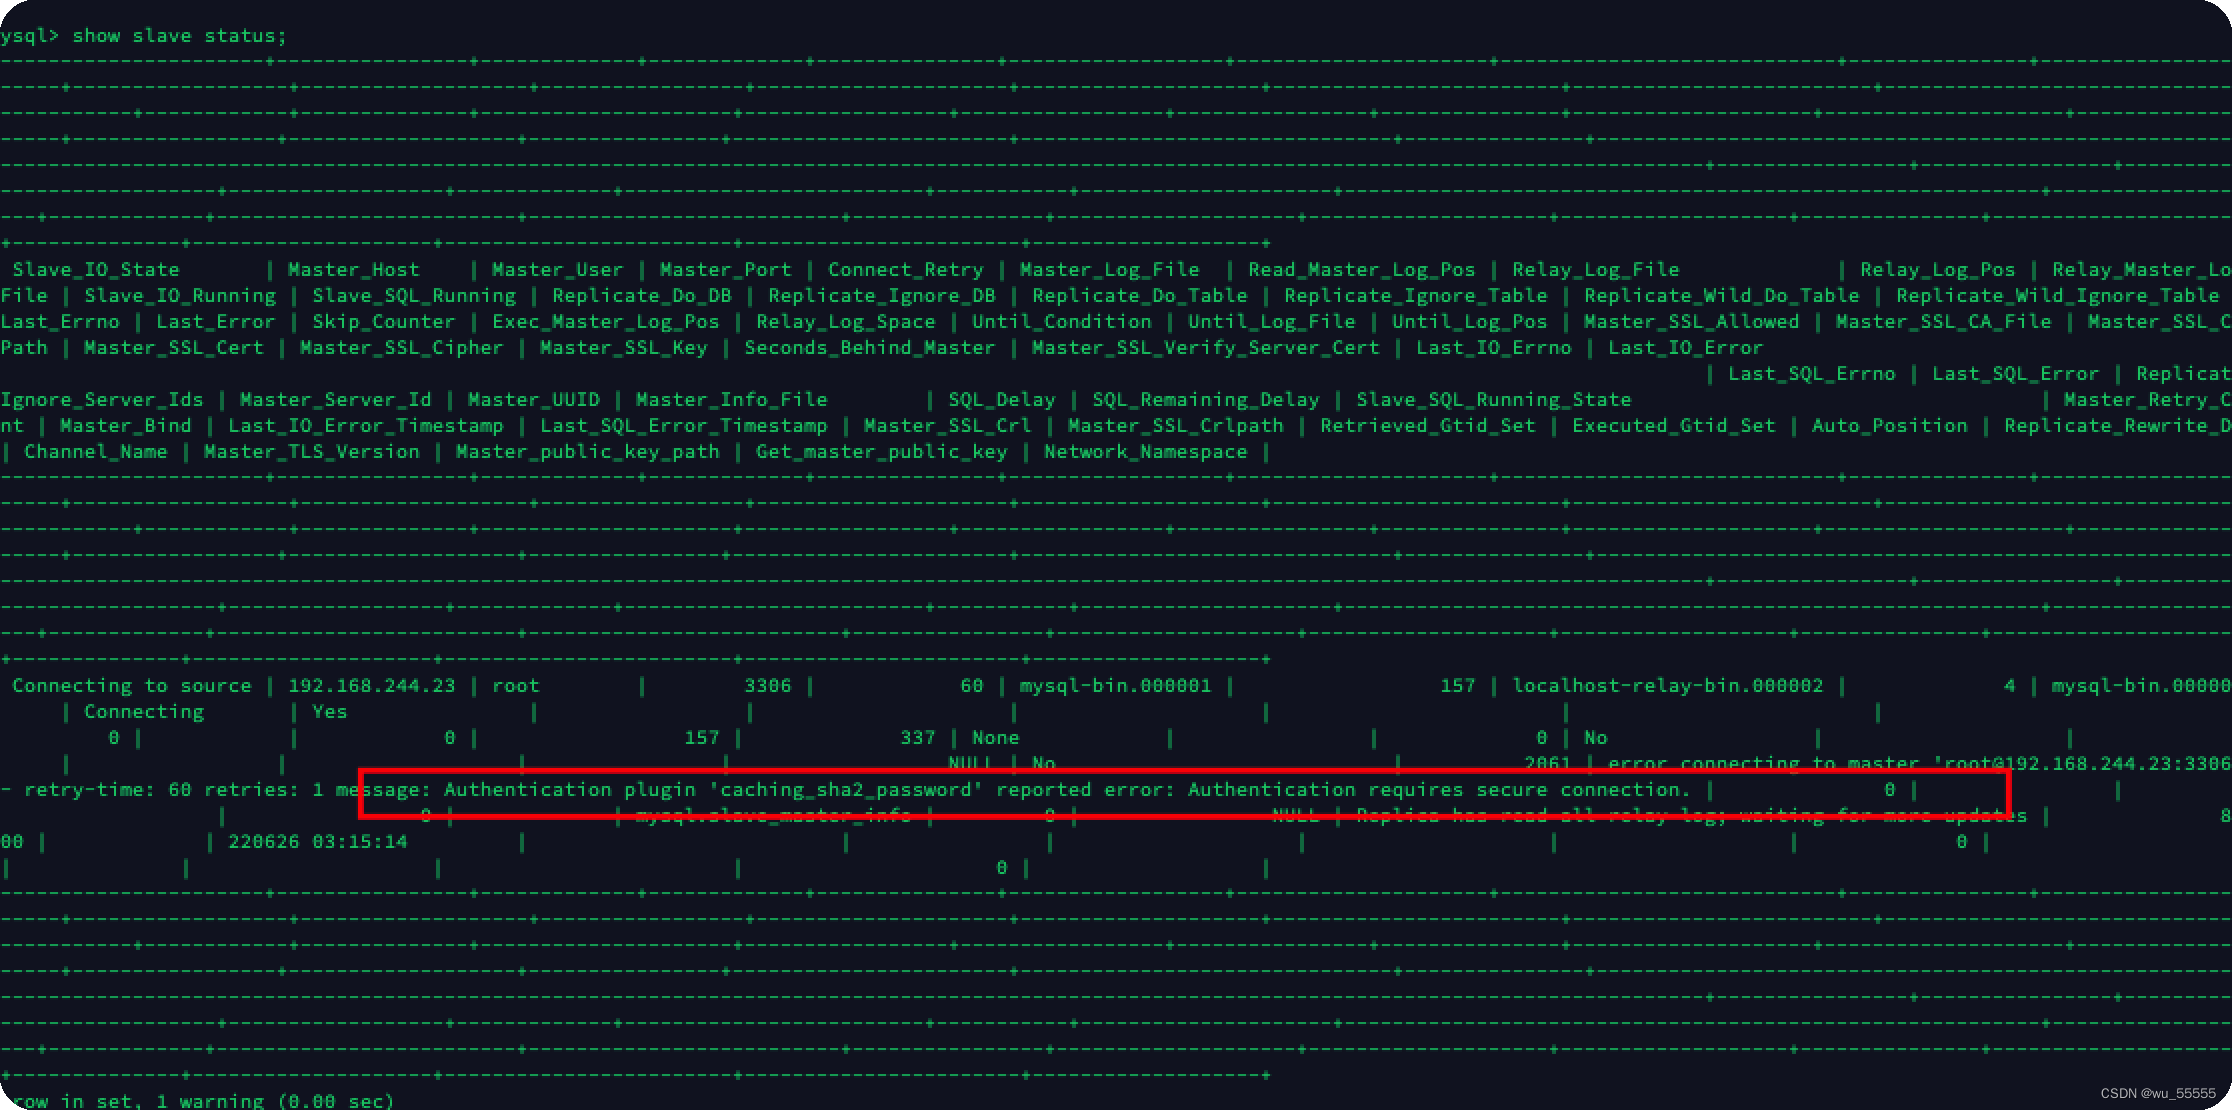Click the Master_User column header
Image resolution: width=2232 pixels, height=1110 pixels.
click(556, 270)
